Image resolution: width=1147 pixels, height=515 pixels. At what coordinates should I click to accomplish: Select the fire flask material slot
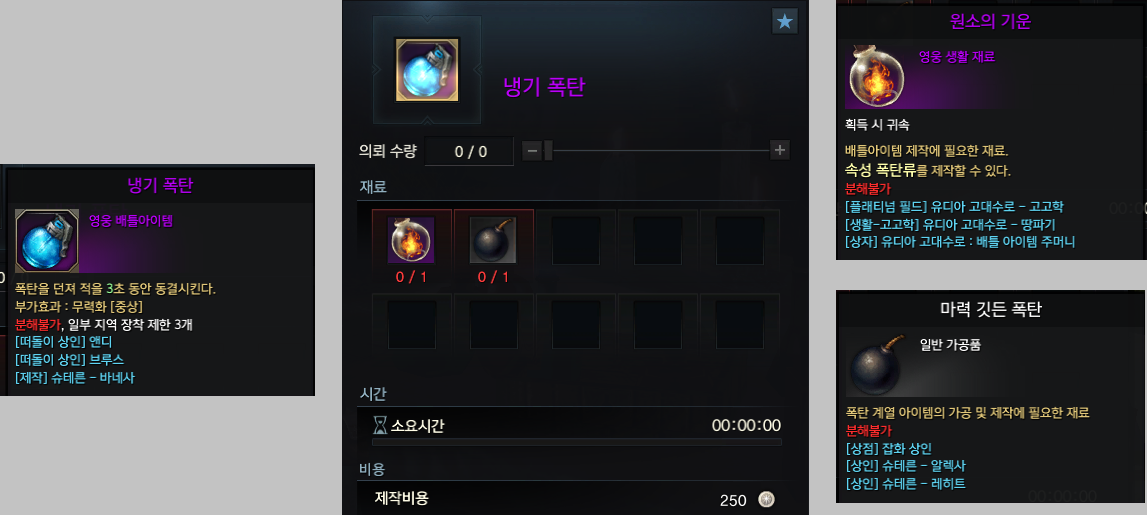point(411,240)
